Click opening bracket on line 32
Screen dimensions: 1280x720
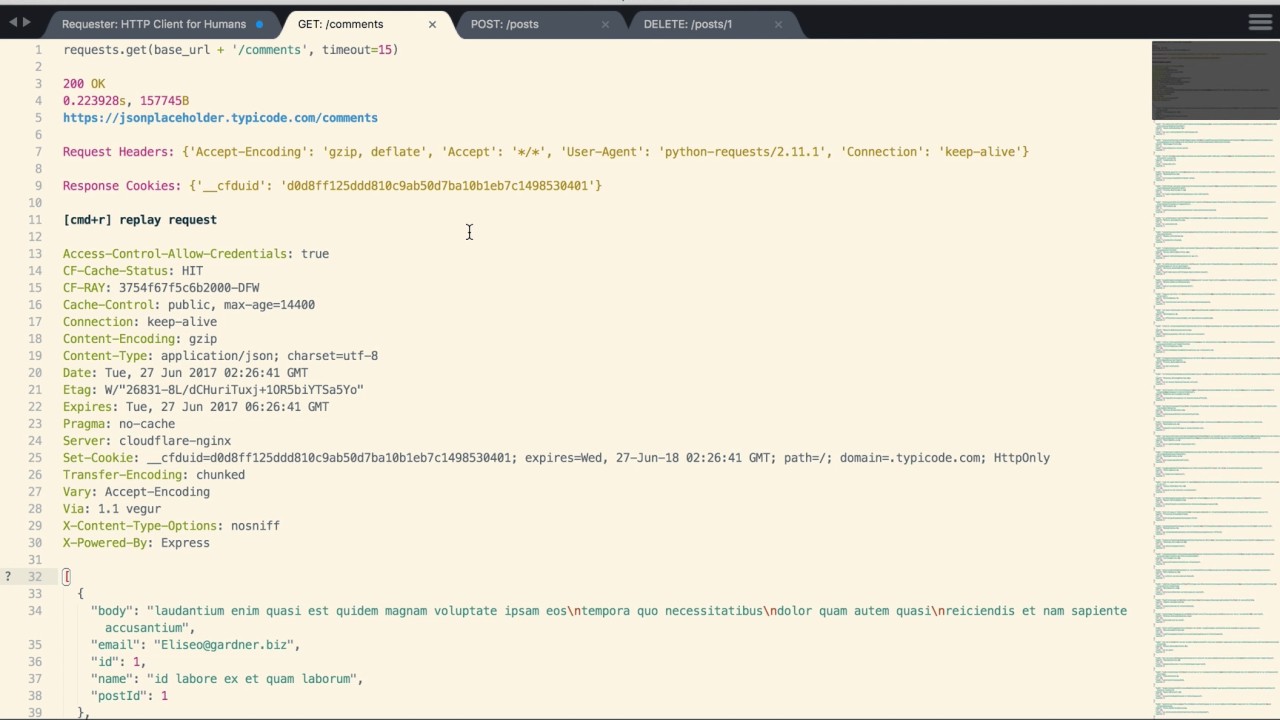[67, 577]
